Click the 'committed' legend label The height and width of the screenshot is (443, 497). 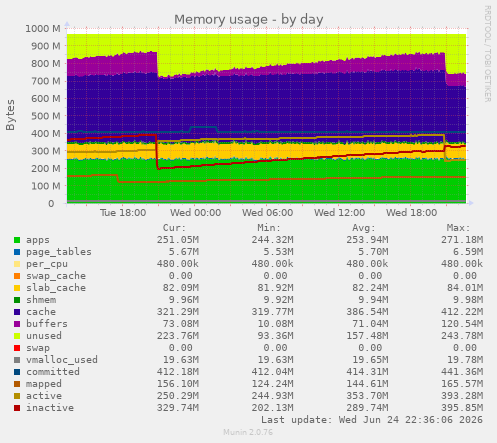pyautogui.click(x=53, y=372)
